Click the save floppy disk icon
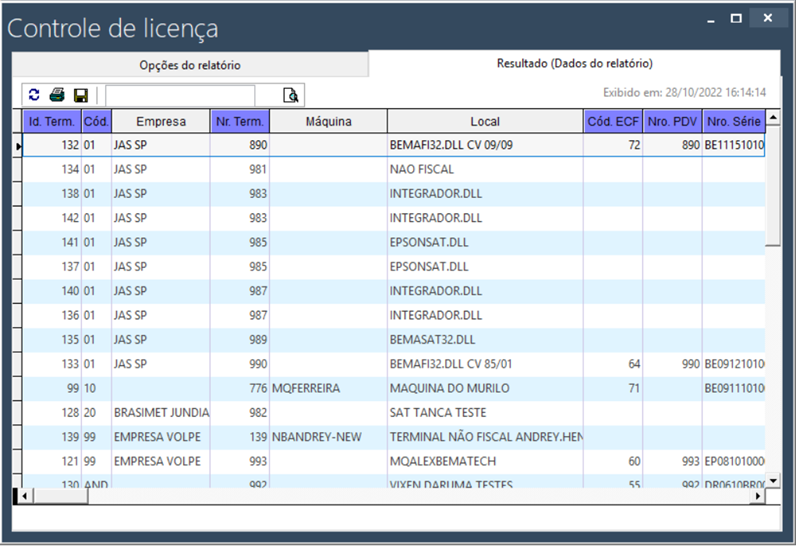Screen dimensions: 796x546 click(x=81, y=95)
